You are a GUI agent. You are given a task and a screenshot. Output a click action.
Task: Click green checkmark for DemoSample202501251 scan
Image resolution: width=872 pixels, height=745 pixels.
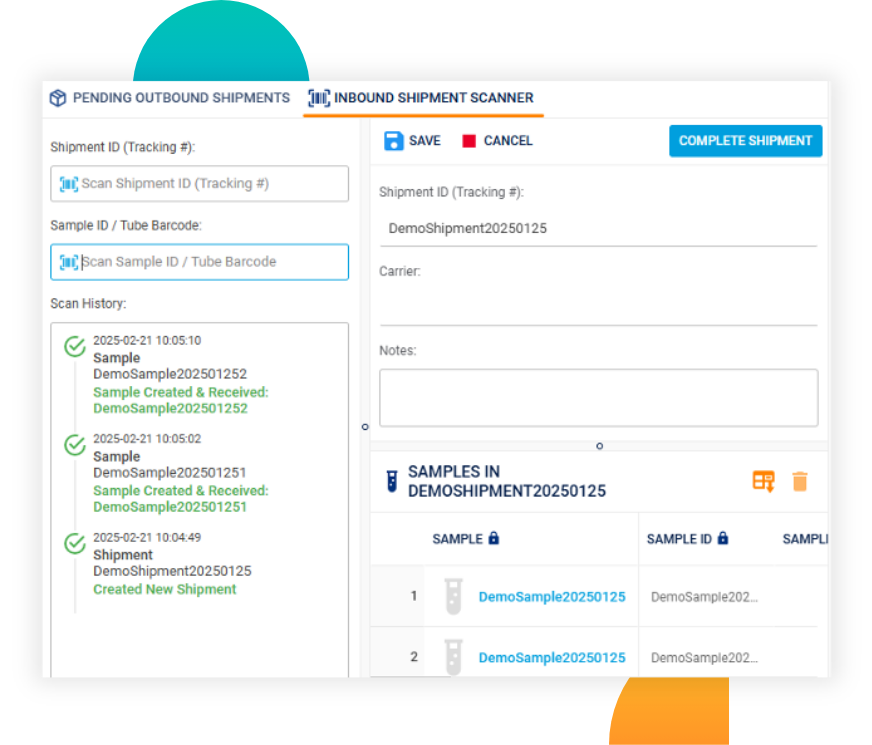coord(75,445)
